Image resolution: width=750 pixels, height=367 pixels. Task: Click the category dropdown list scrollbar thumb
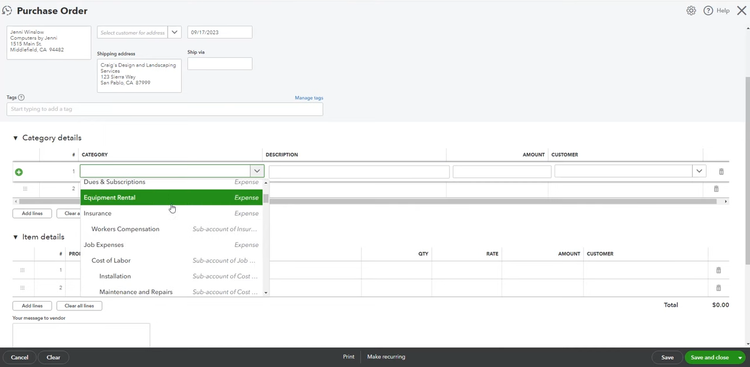coord(266,199)
